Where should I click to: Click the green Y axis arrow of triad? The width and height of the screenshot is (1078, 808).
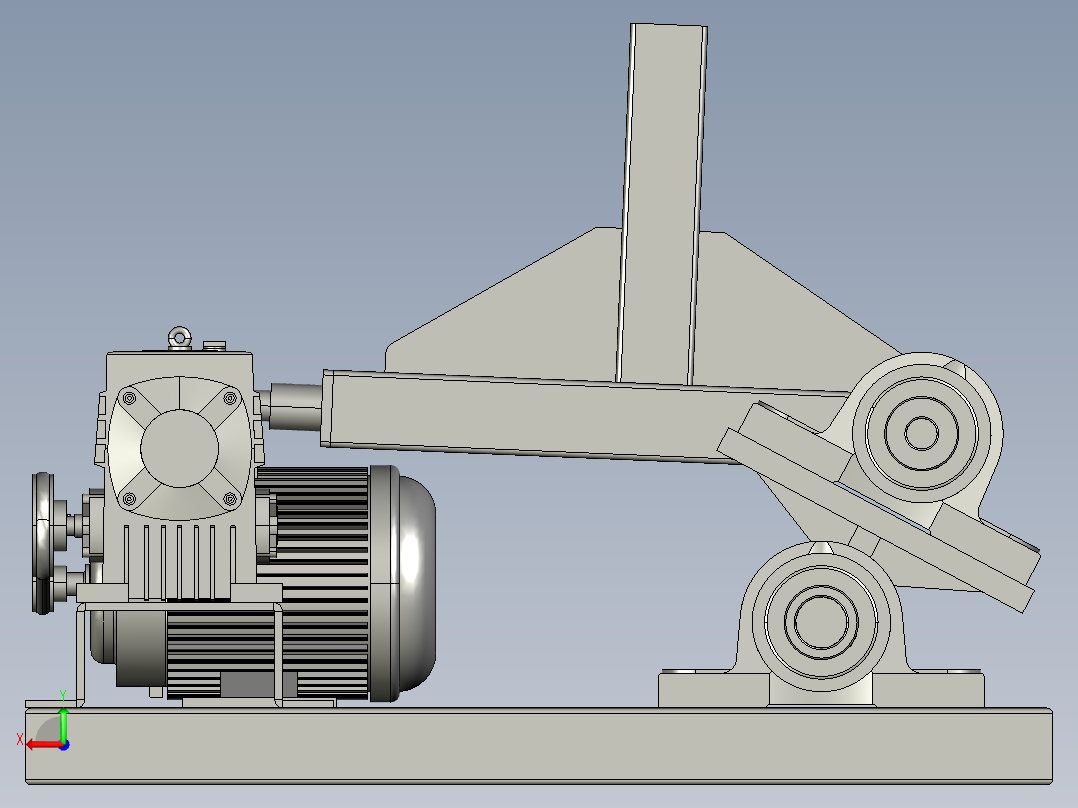click(63, 724)
